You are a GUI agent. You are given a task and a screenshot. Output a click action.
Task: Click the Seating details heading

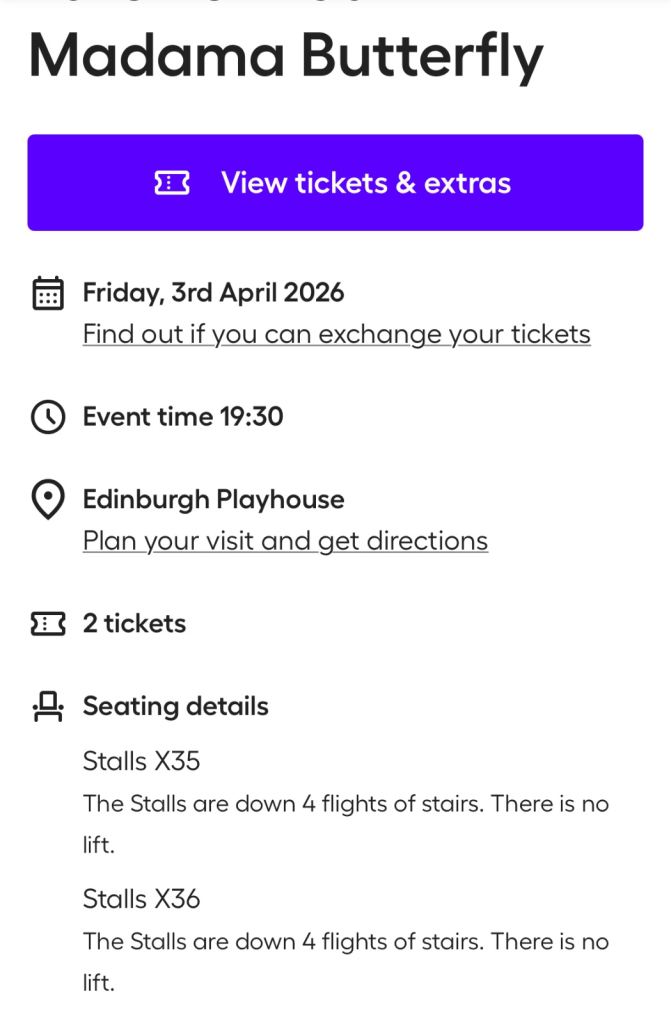point(175,707)
